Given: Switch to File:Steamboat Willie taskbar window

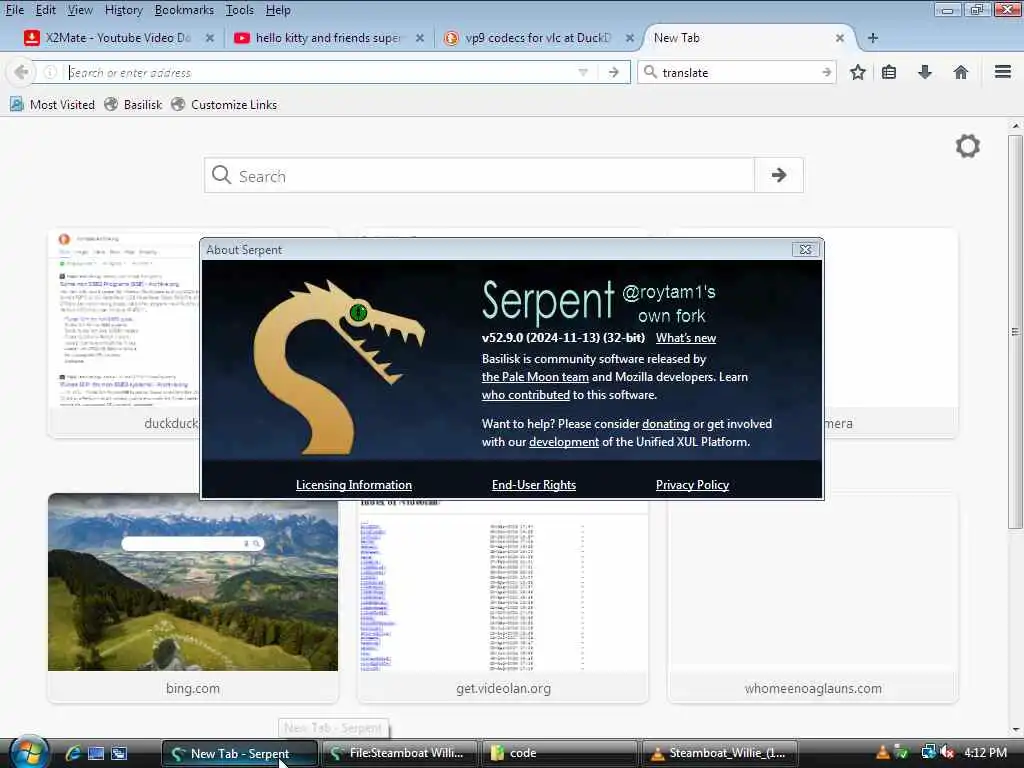Looking at the screenshot, I should pos(398,753).
